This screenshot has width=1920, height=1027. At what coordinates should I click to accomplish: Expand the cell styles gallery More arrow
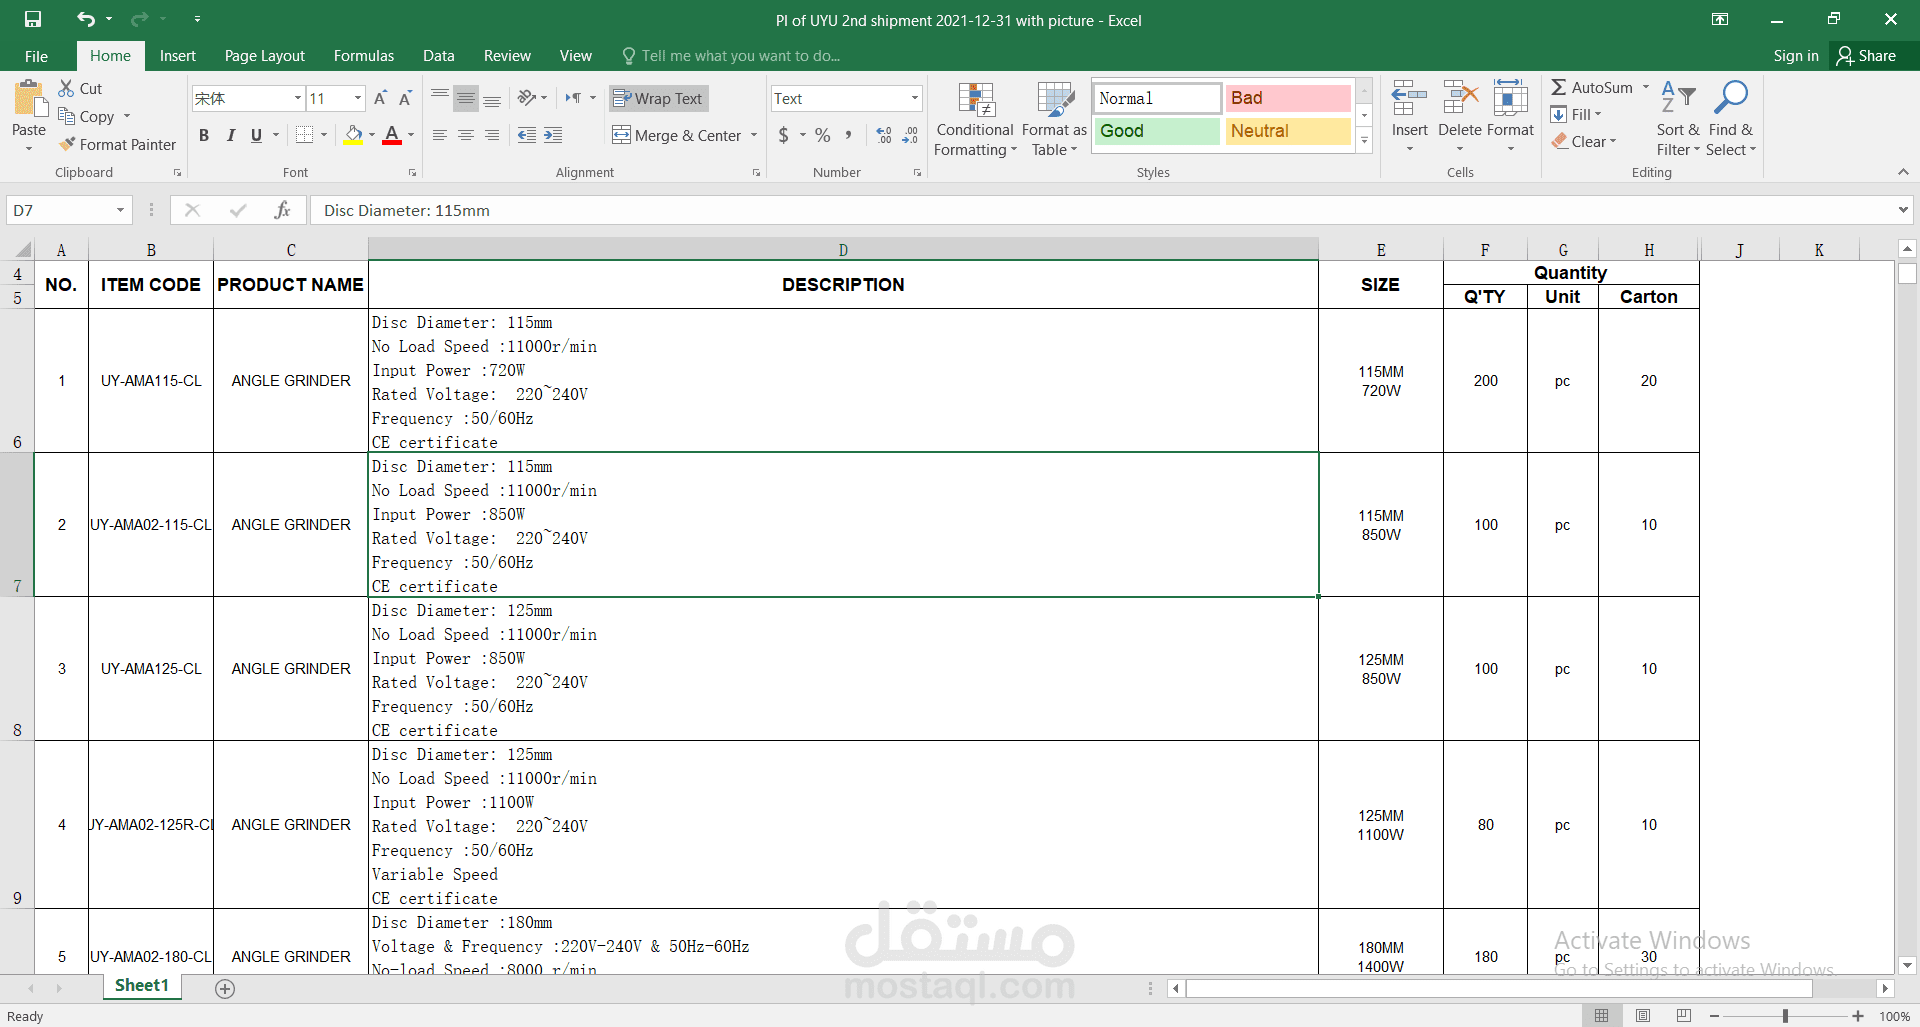click(1364, 141)
